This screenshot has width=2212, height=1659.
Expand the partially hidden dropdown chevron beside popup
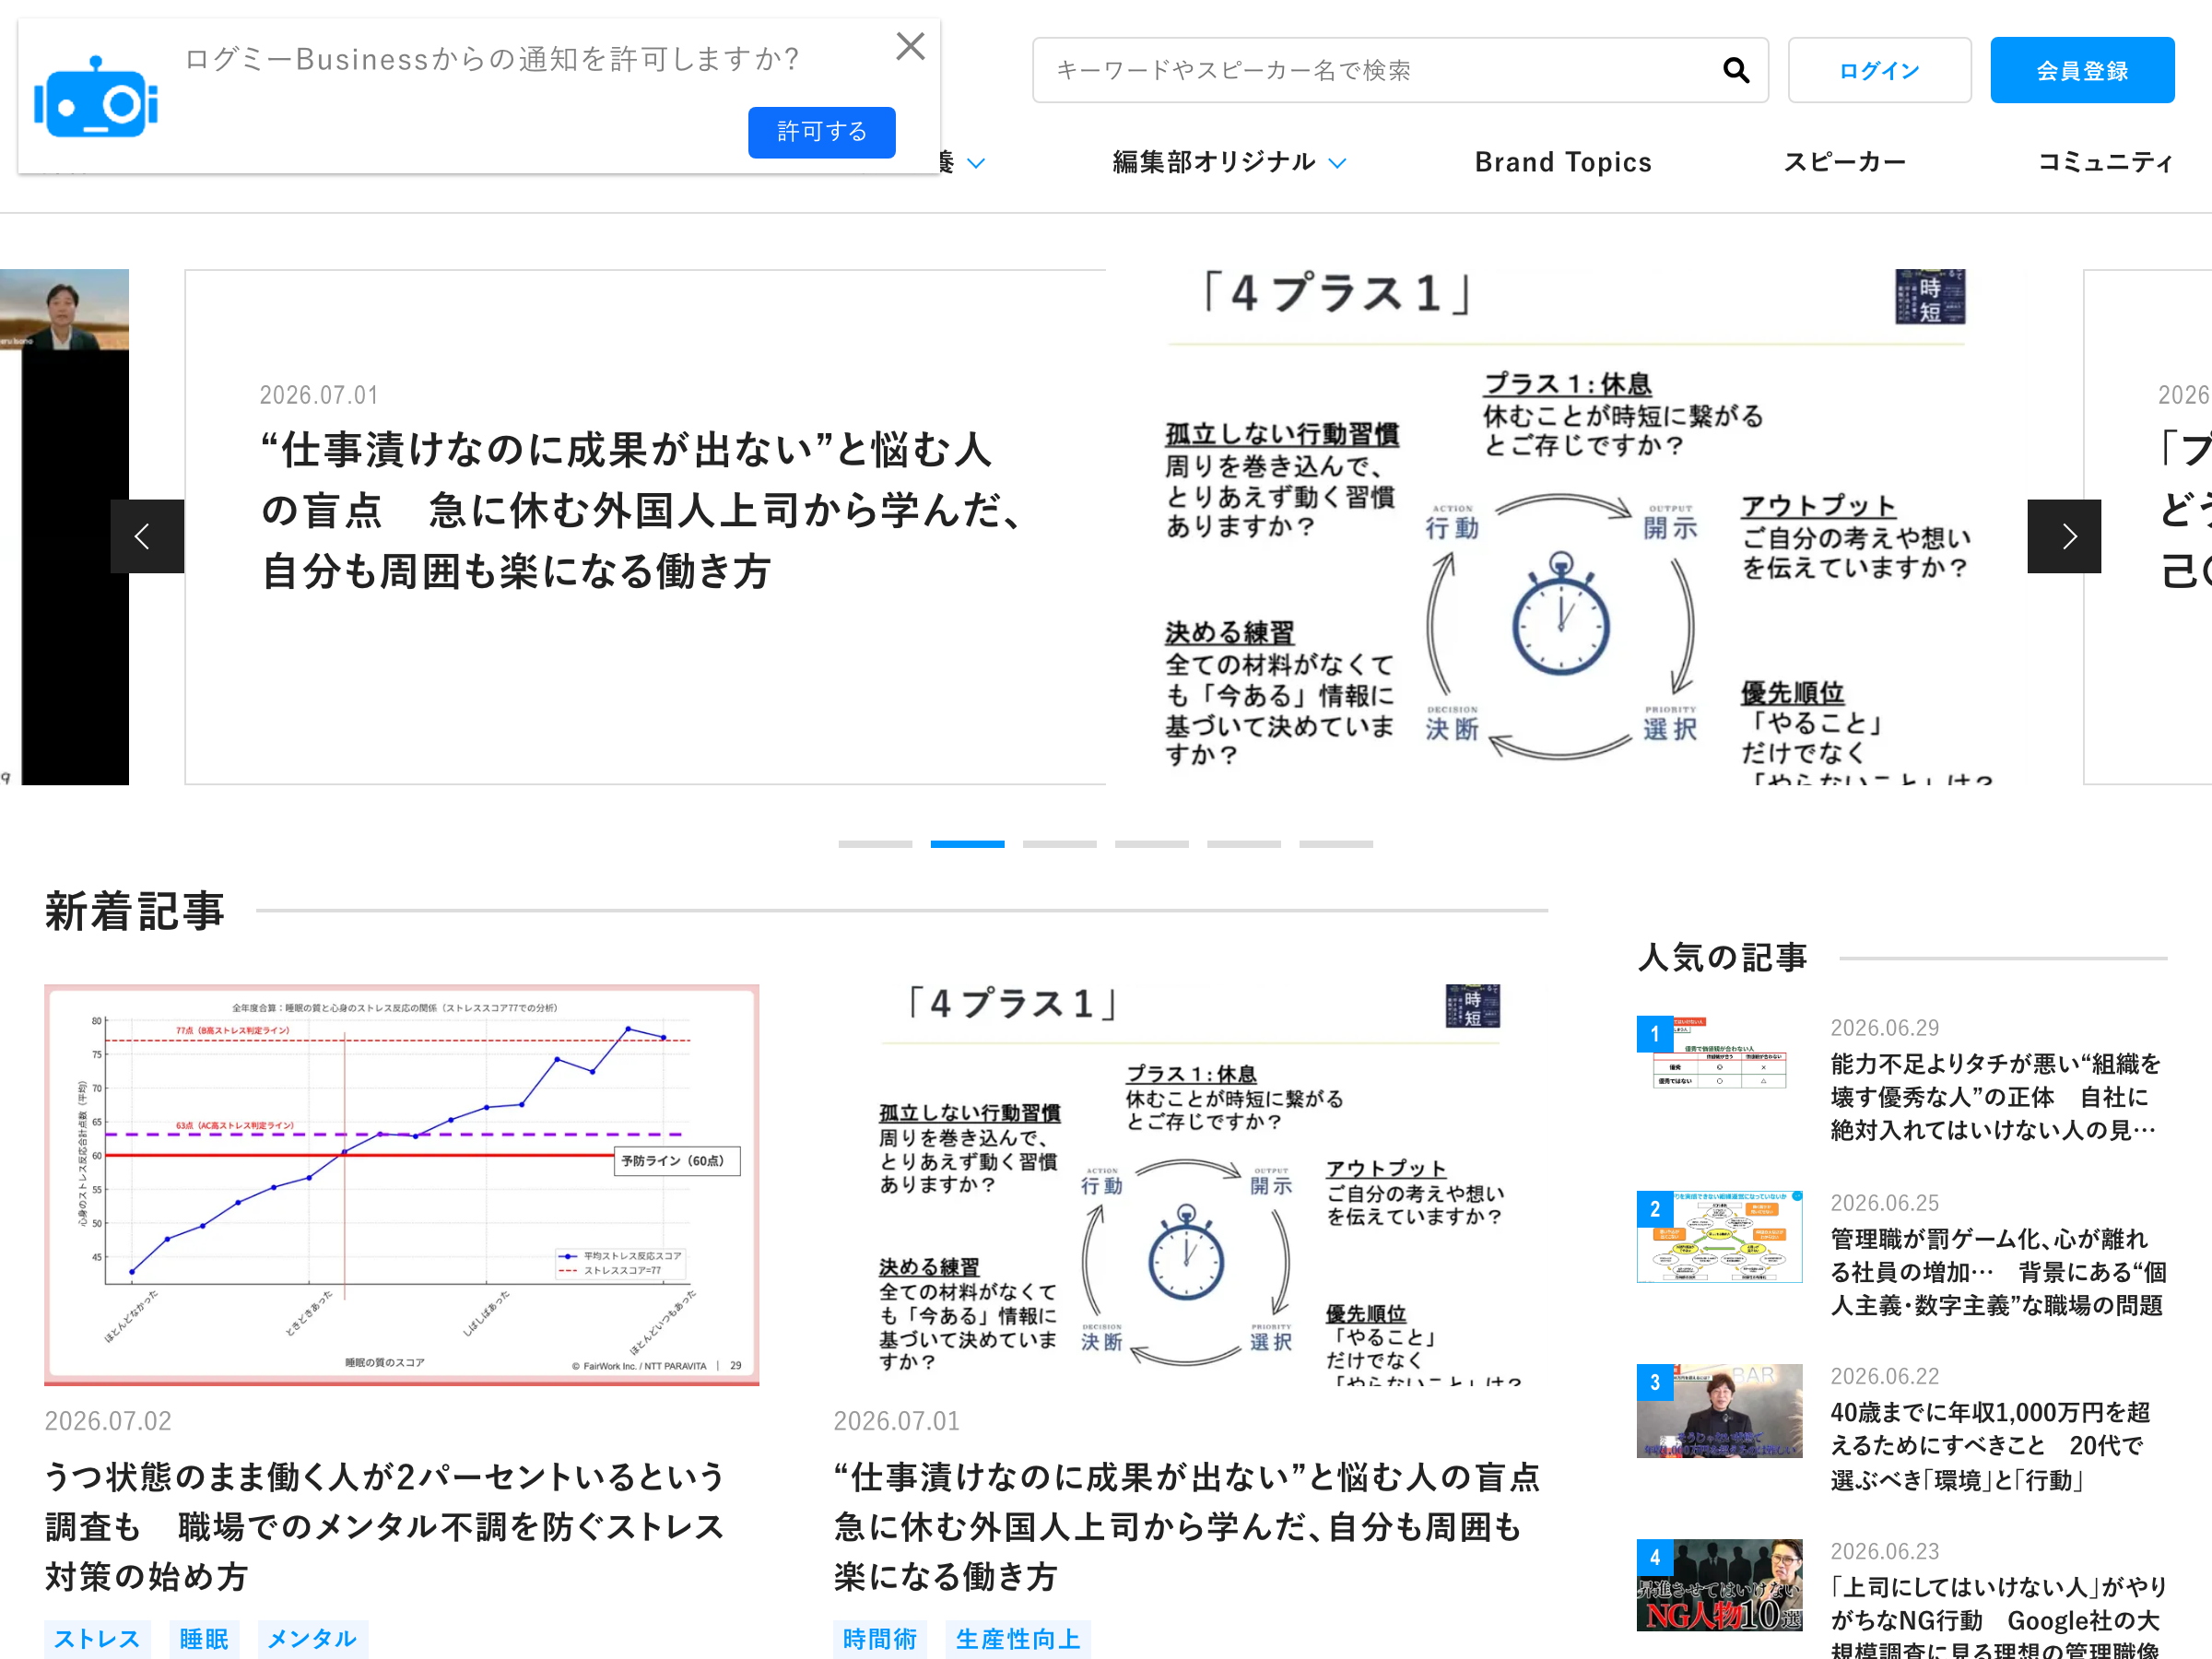point(976,163)
